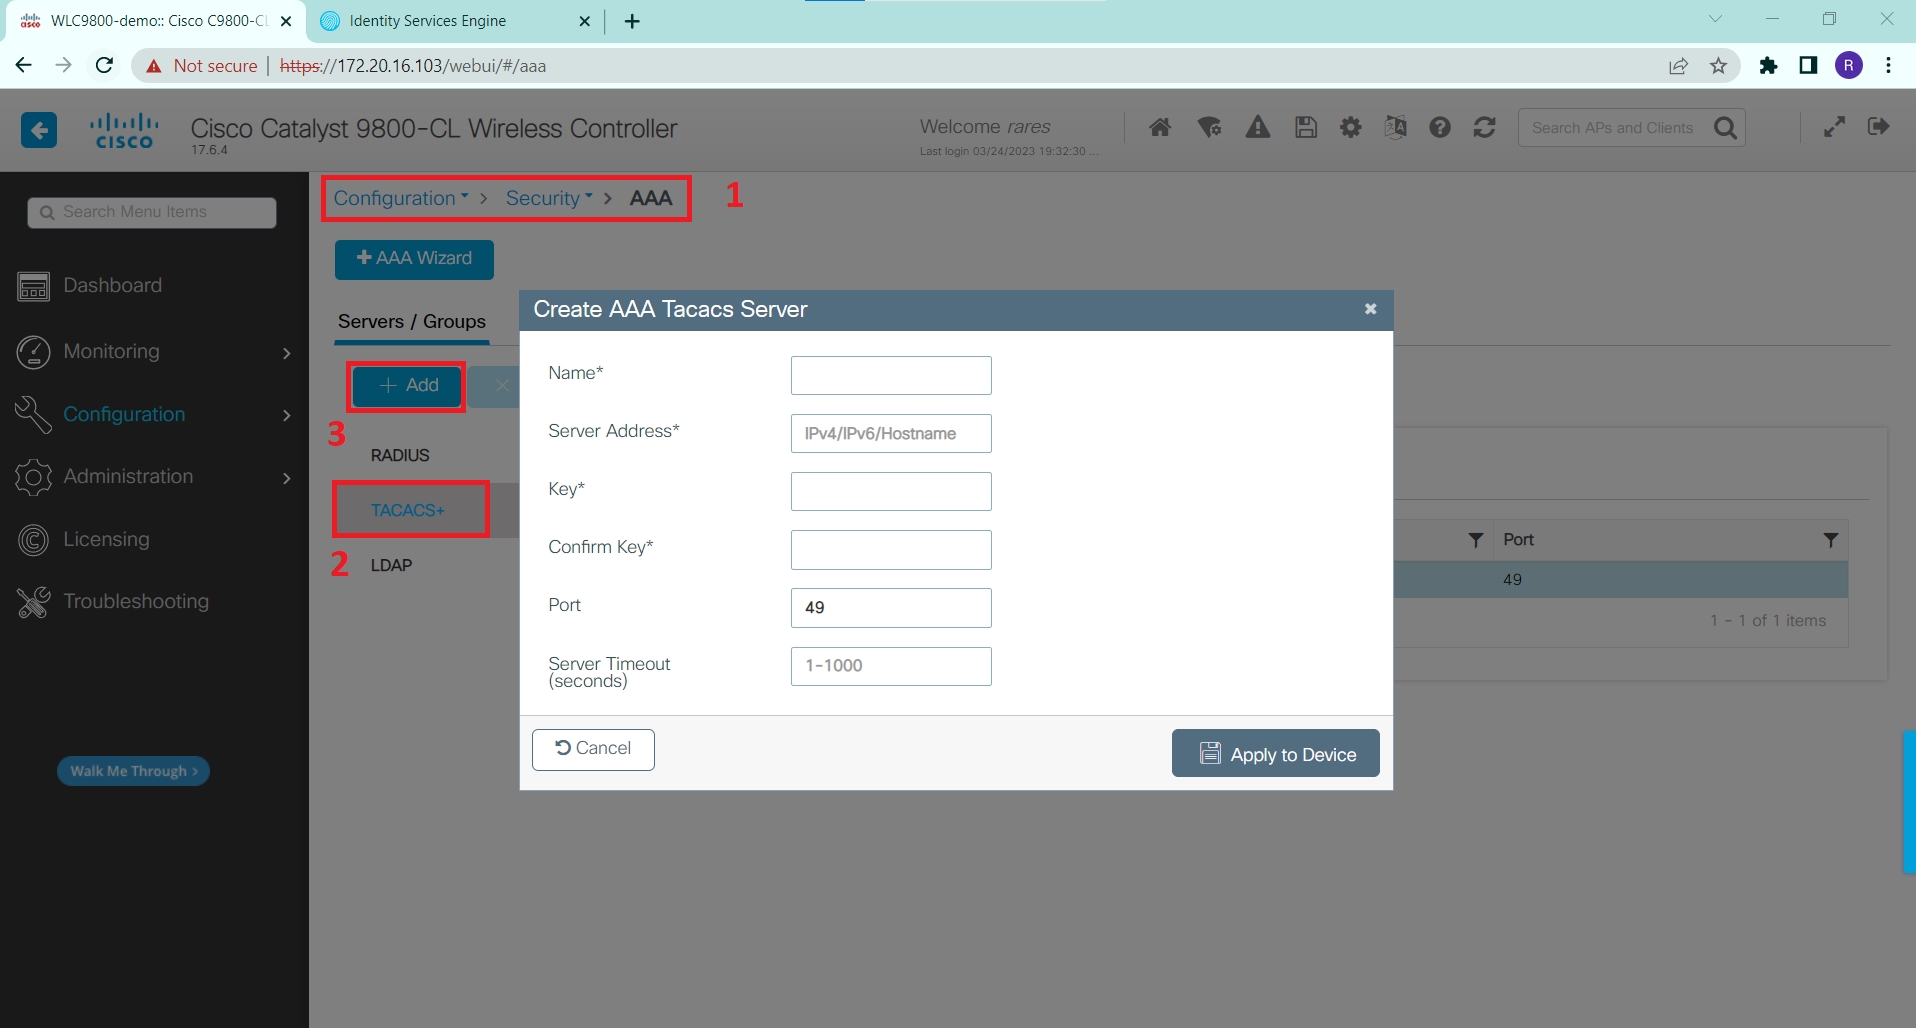Select the TACACS+ server type
Image resolution: width=1916 pixels, height=1028 pixels.
coord(408,510)
